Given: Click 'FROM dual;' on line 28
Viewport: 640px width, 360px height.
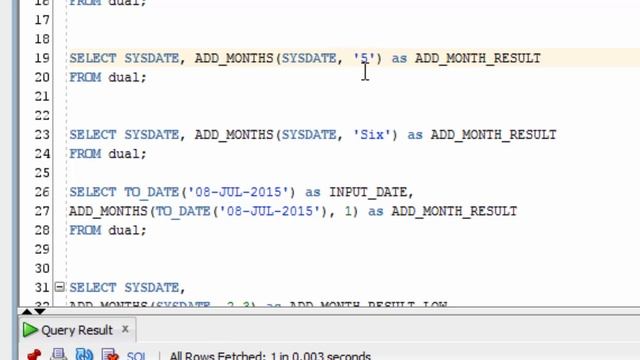Looking at the screenshot, I should click(x=108, y=230).
